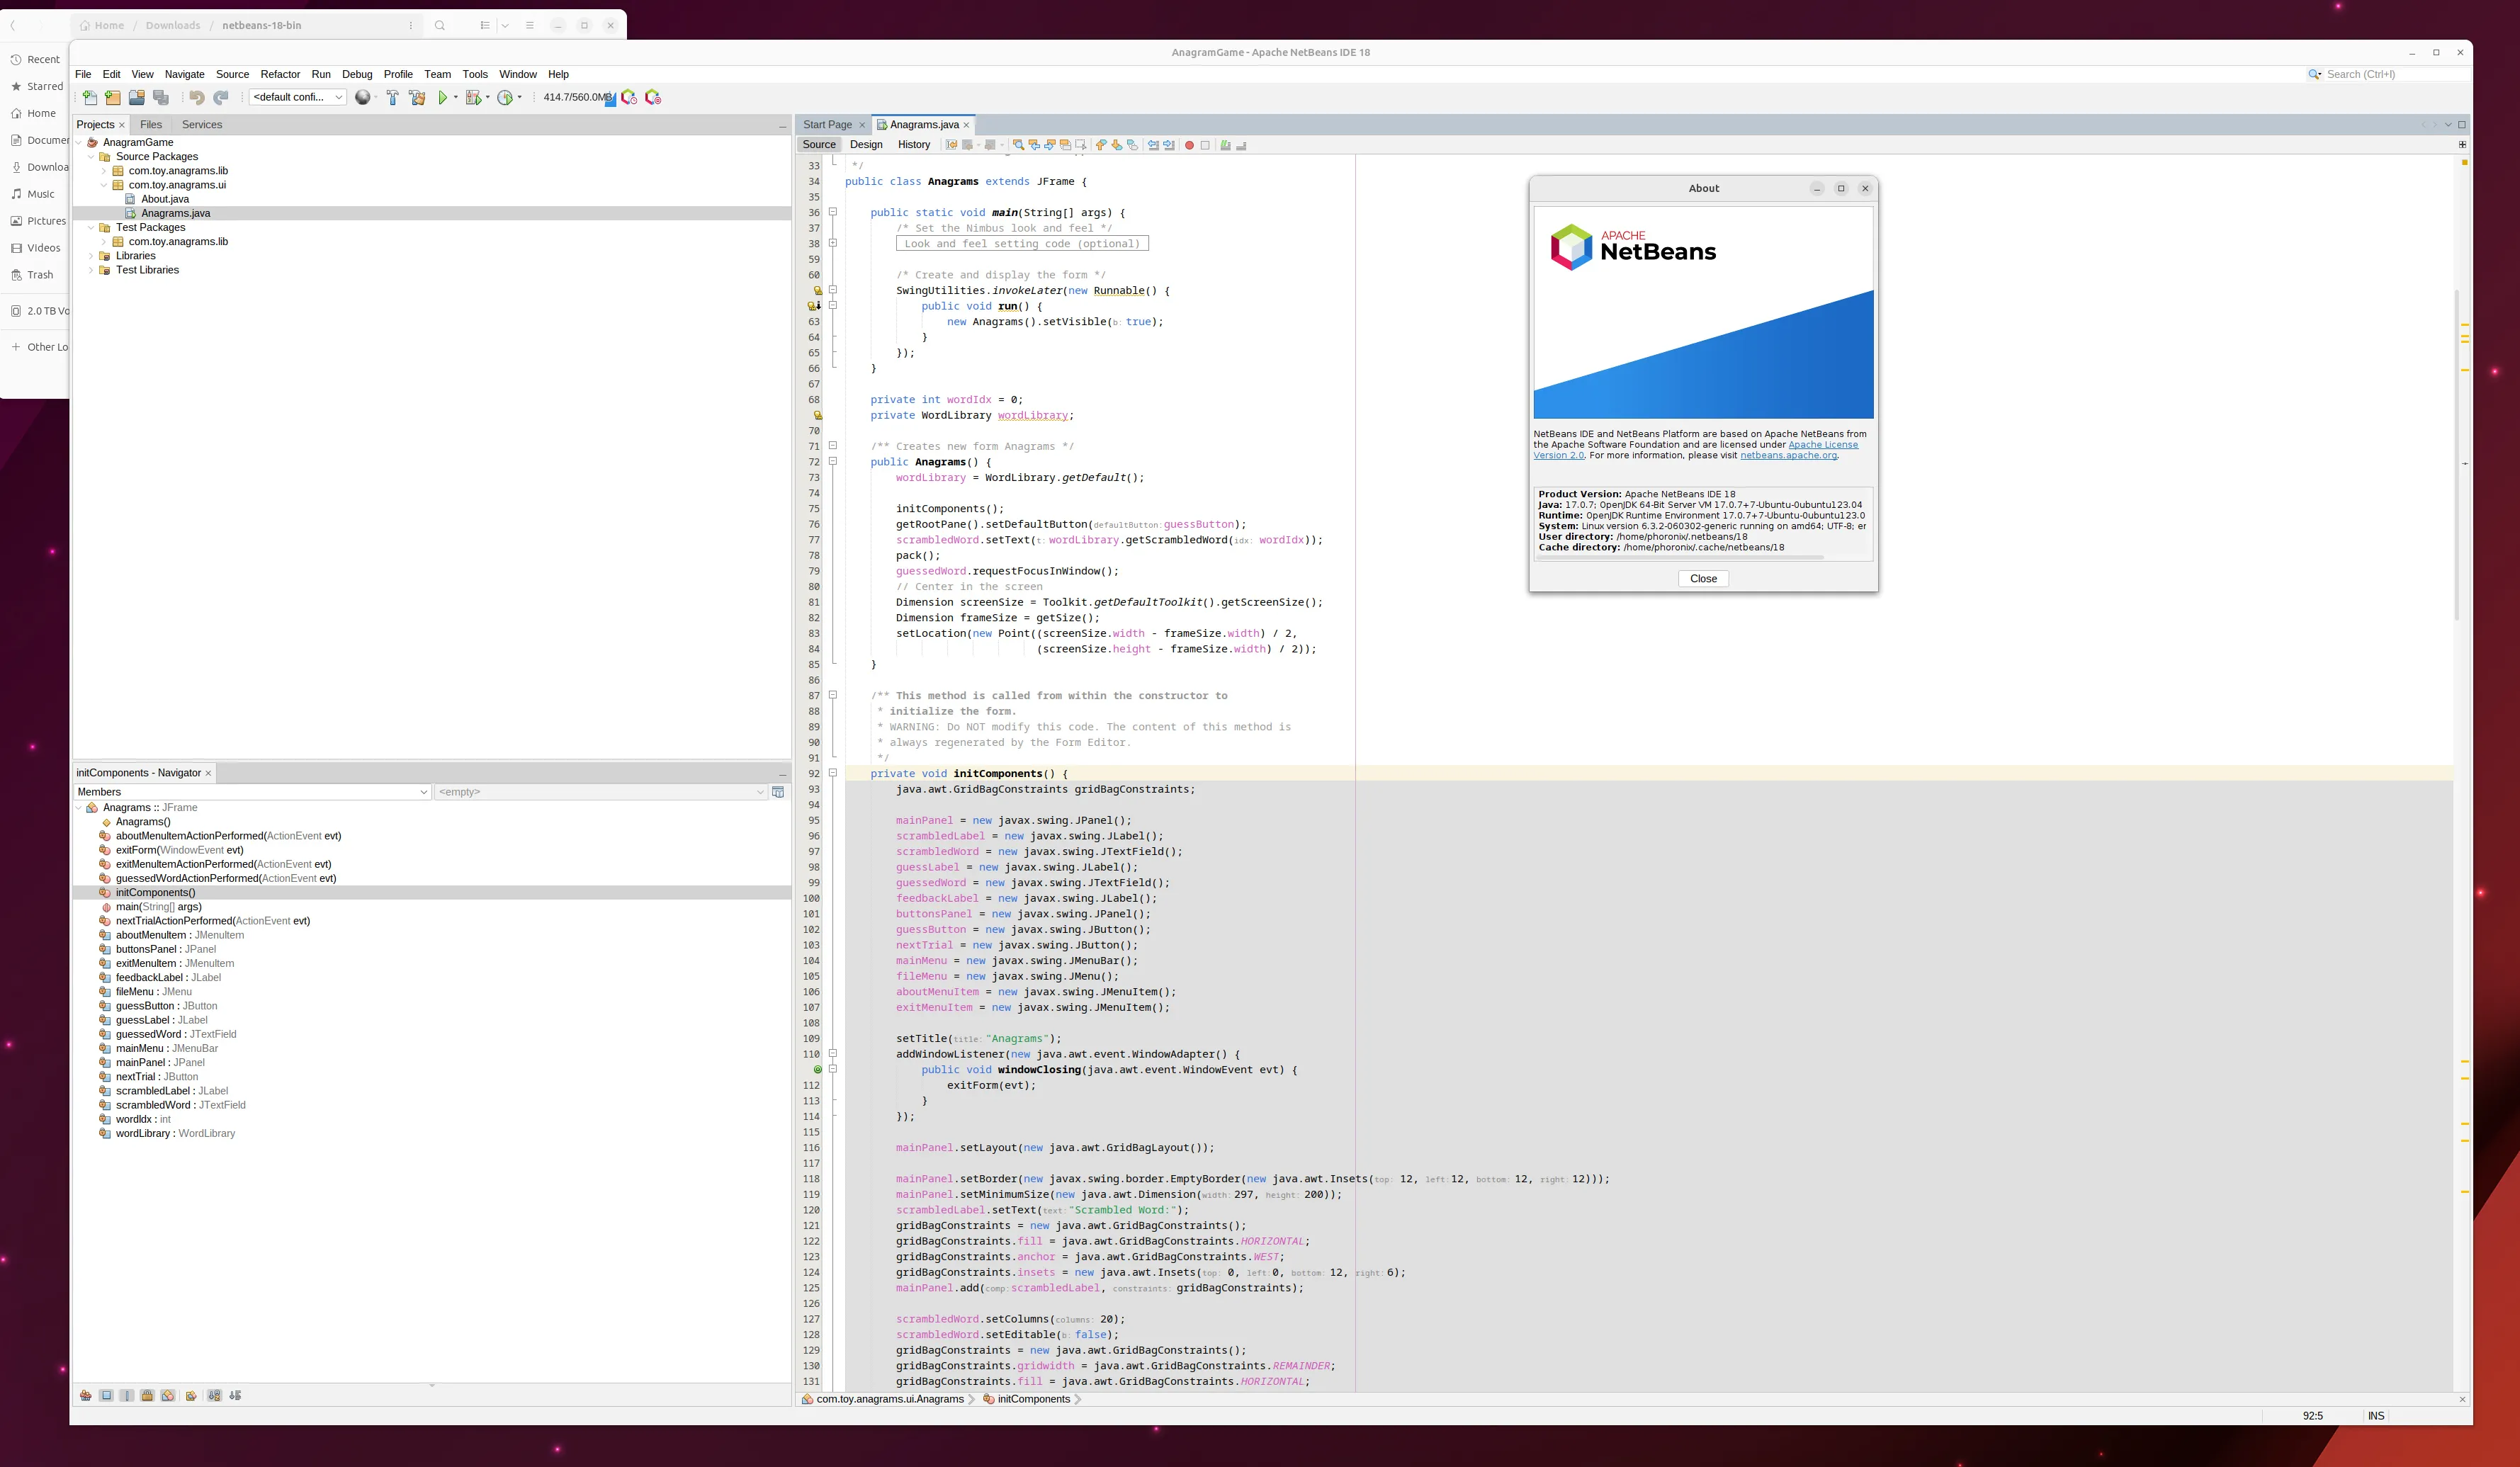Click the Undo toolbar icon
This screenshot has width=2520, height=1467.
197,97
